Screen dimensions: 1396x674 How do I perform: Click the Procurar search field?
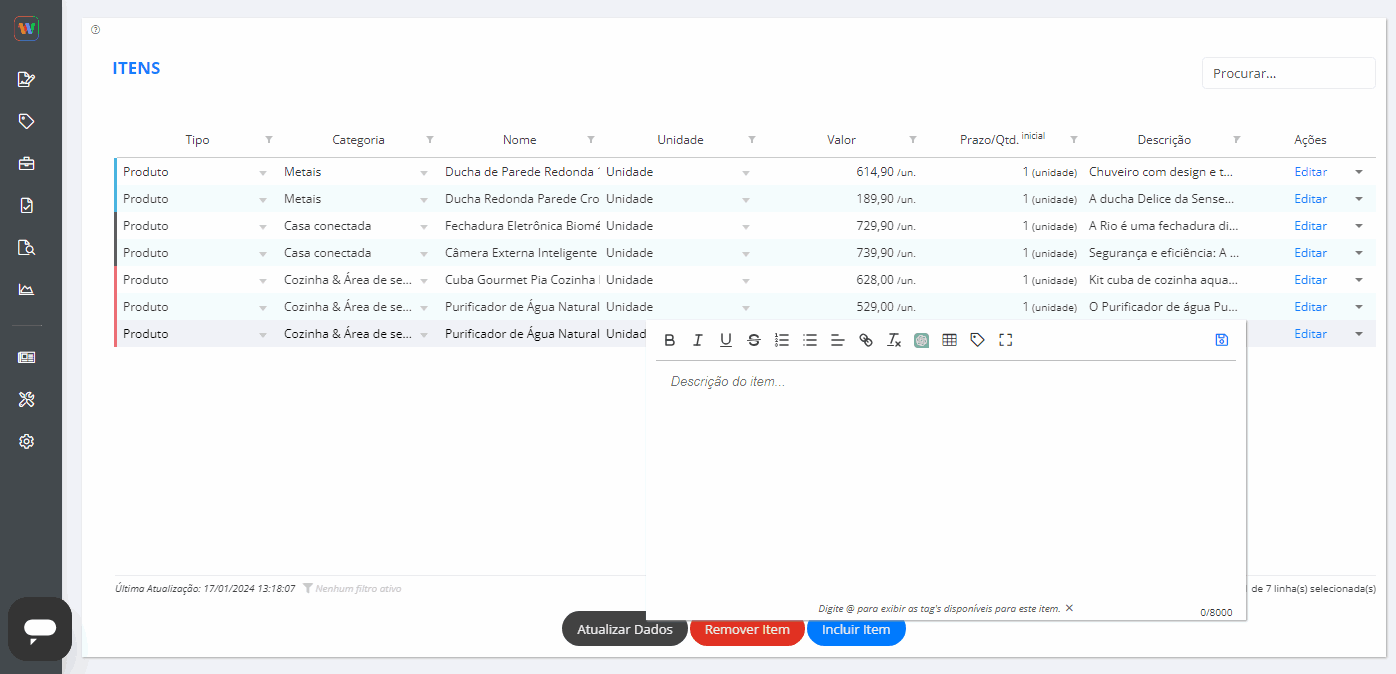pyautogui.click(x=1288, y=73)
